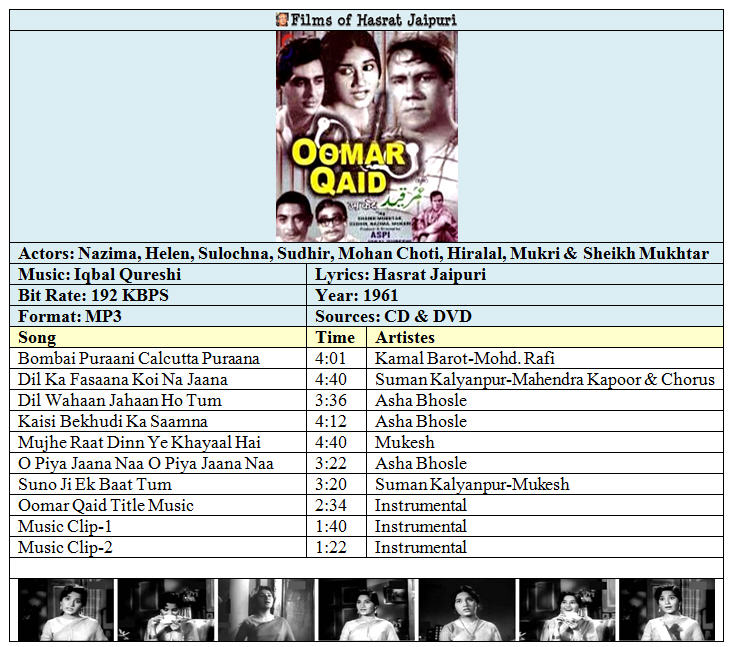
Task: Click 'Asha Bhosle' in Dil Wahaan row
Action: pyautogui.click(x=421, y=400)
